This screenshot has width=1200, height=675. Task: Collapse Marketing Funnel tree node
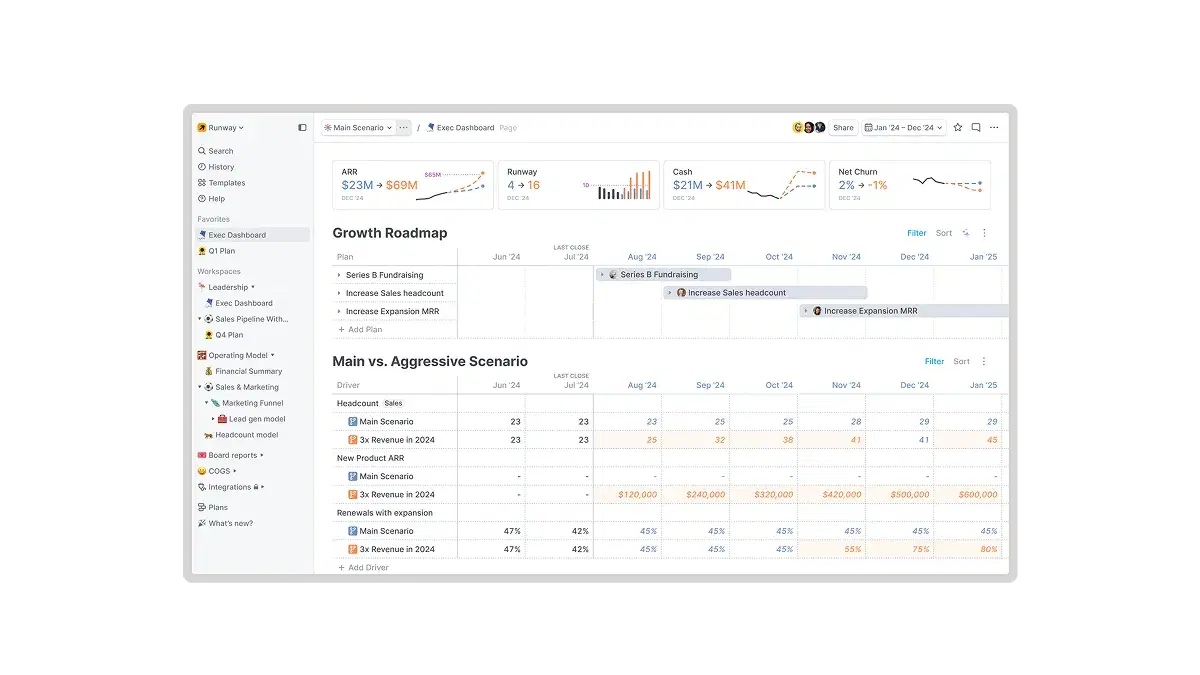click(x=206, y=403)
